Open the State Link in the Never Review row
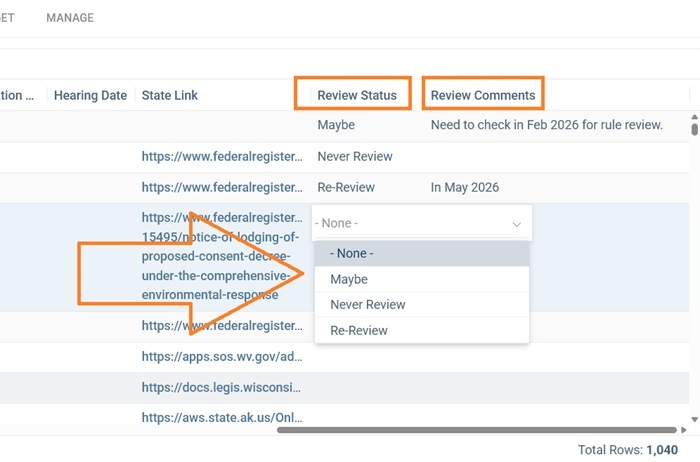This screenshot has height=462, width=700. (x=221, y=157)
